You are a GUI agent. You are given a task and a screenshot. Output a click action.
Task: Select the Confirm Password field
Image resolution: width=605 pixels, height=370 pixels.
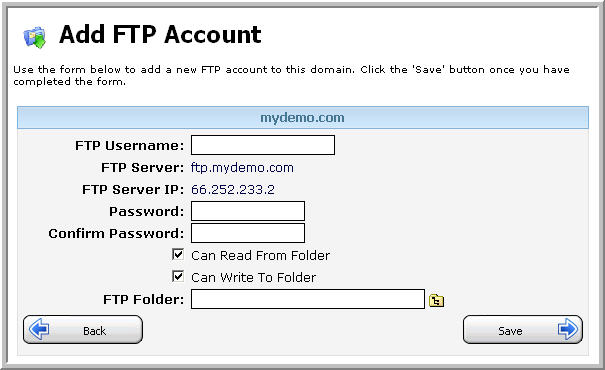tap(248, 233)
